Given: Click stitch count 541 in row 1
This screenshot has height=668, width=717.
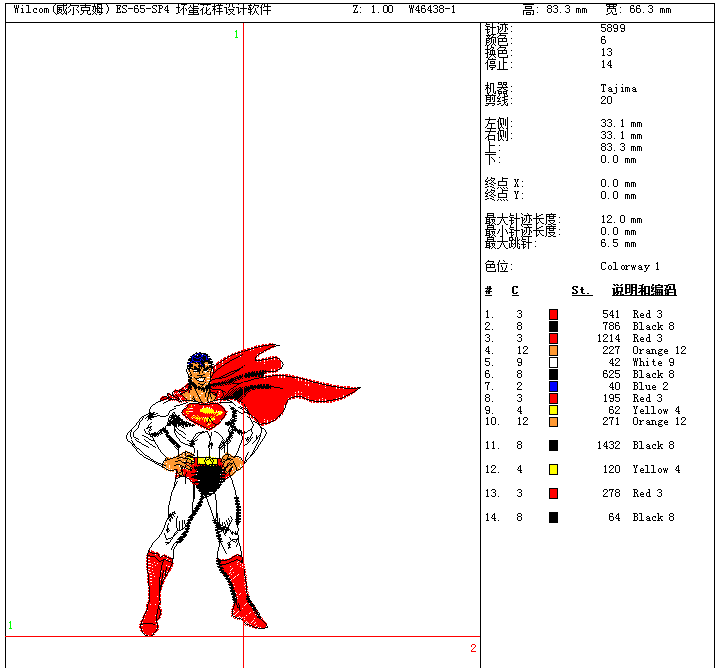Looking at the screenshot, I should pyautogui.click(x=611, y=315).
